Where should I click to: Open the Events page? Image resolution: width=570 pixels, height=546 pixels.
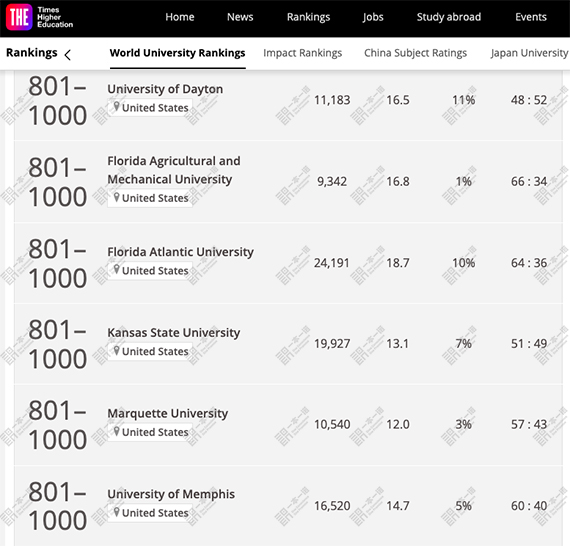(x=531, y=17)
